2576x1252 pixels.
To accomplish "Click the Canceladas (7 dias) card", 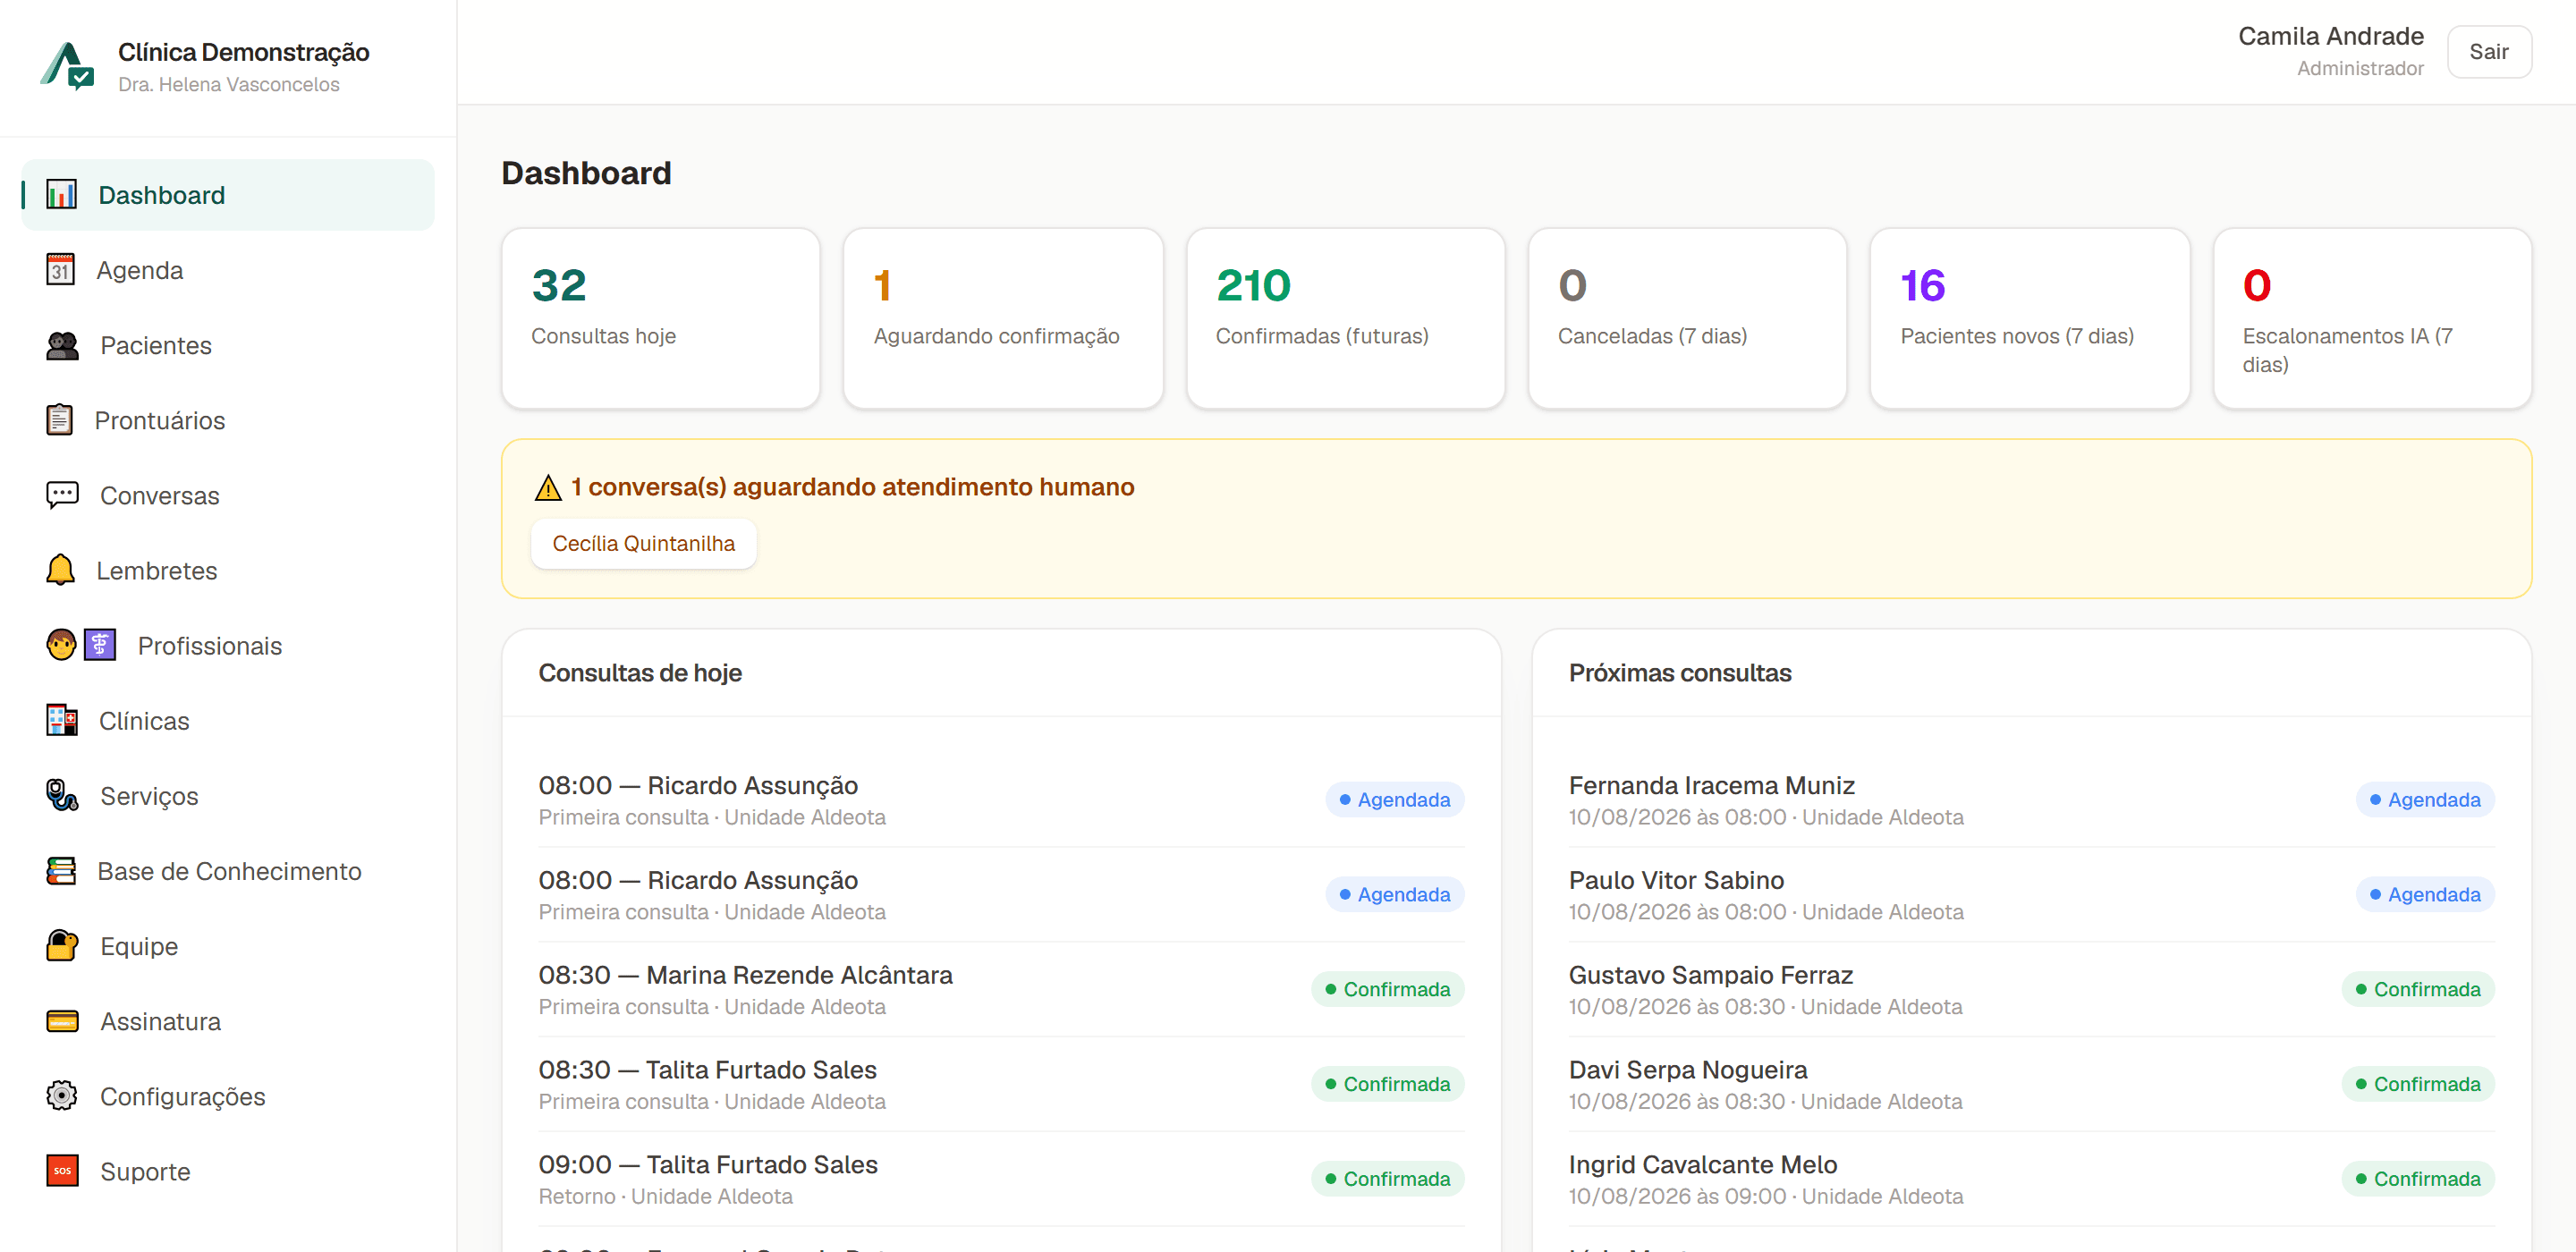I will (x=1687, y=318).
